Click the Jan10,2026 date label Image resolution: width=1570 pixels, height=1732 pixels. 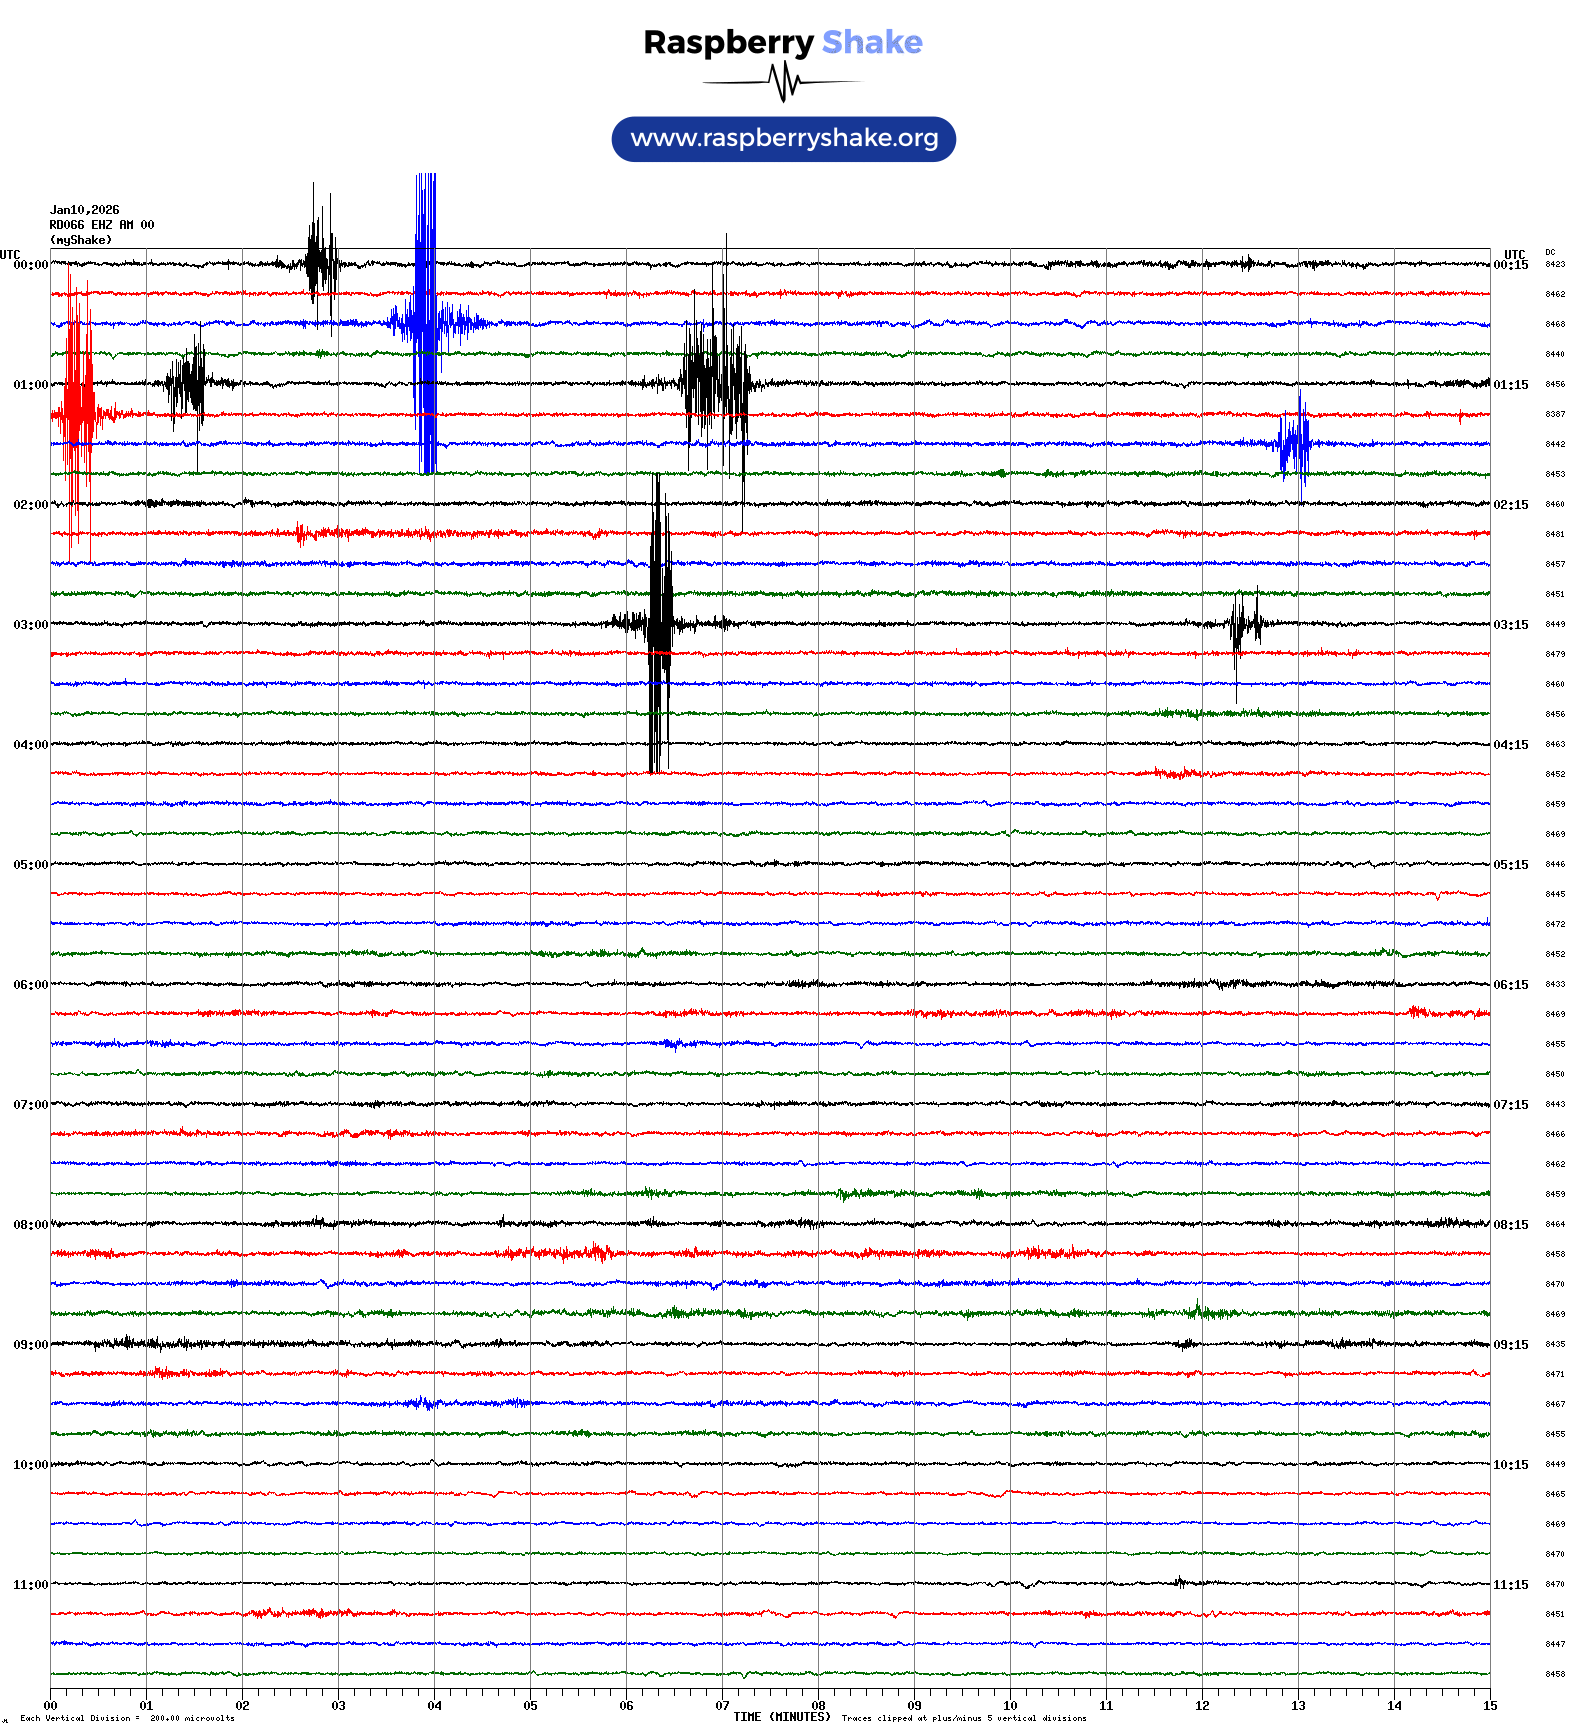coord(85,210)
